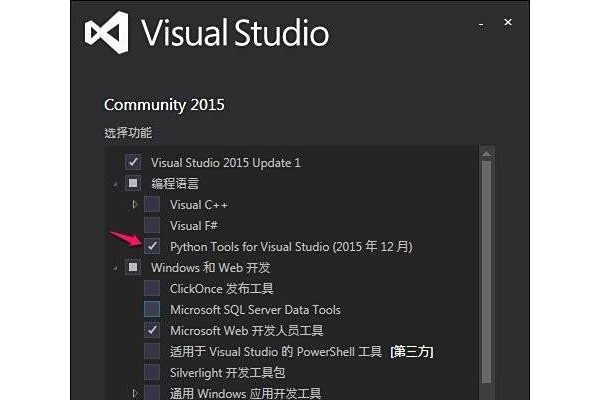This screenshot has width=600, height=400.
Task: Toggle the Windows 和 Web 开发 checkbox
Action: [133, 267]
